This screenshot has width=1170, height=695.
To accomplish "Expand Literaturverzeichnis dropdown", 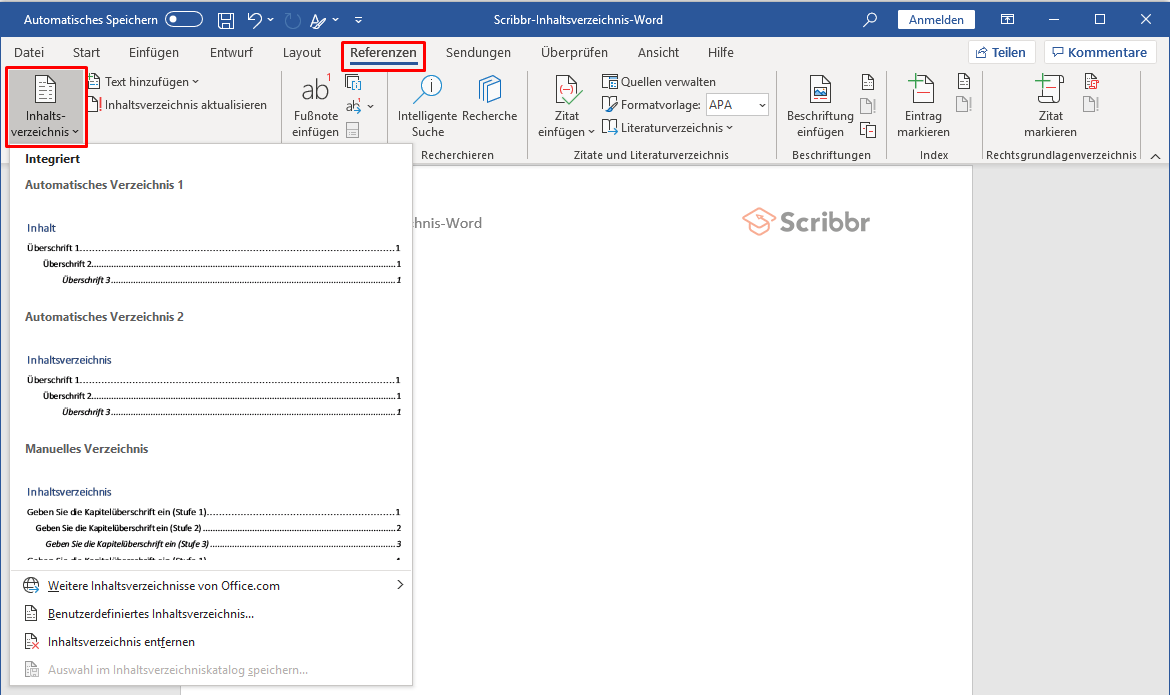I will tap(668, 128).
